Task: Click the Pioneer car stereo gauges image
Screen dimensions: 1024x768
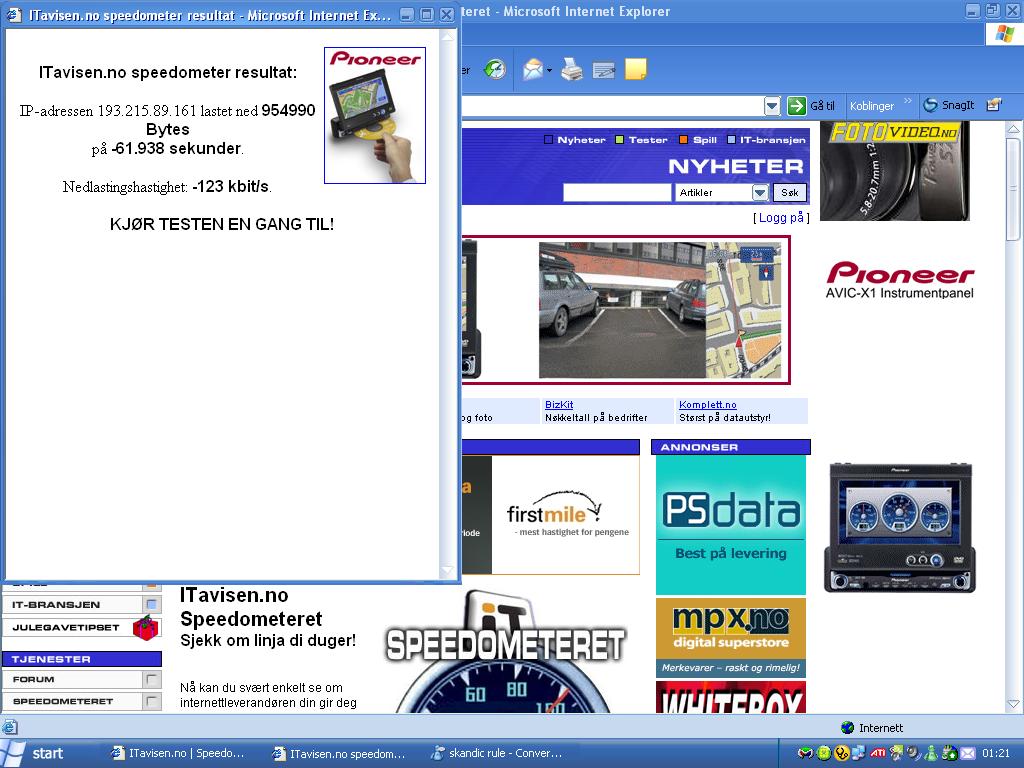Action: point(899,528)
